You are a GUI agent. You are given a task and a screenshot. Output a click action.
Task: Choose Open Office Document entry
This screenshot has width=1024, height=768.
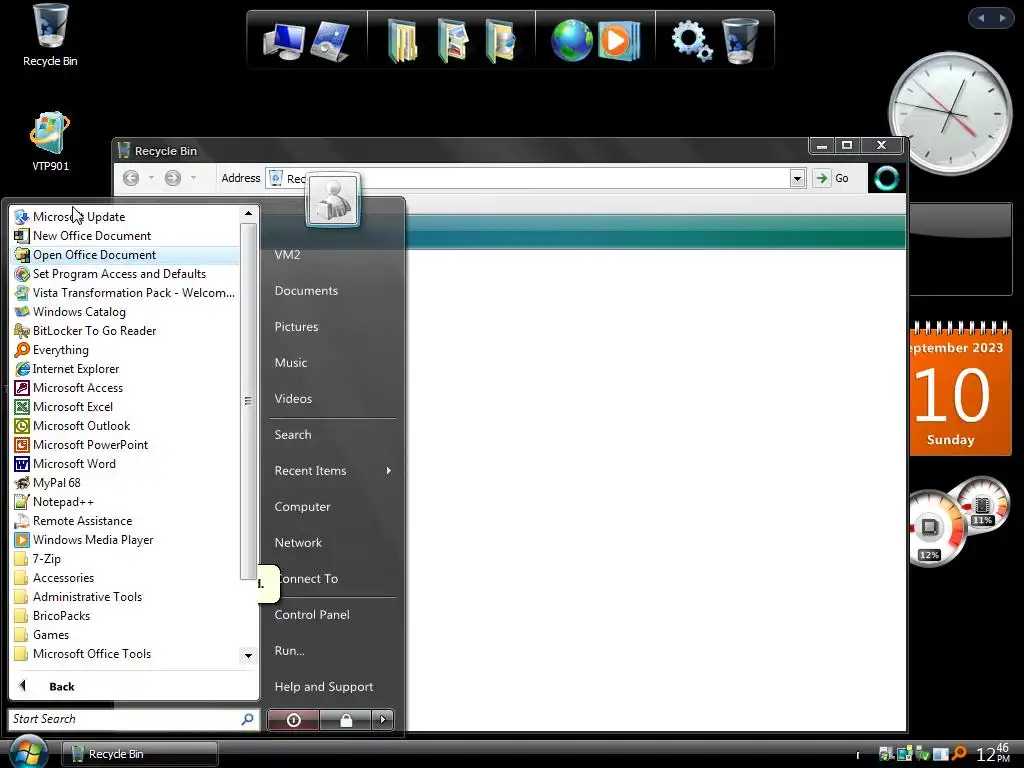pyautogui.click(x=126, y=255)
